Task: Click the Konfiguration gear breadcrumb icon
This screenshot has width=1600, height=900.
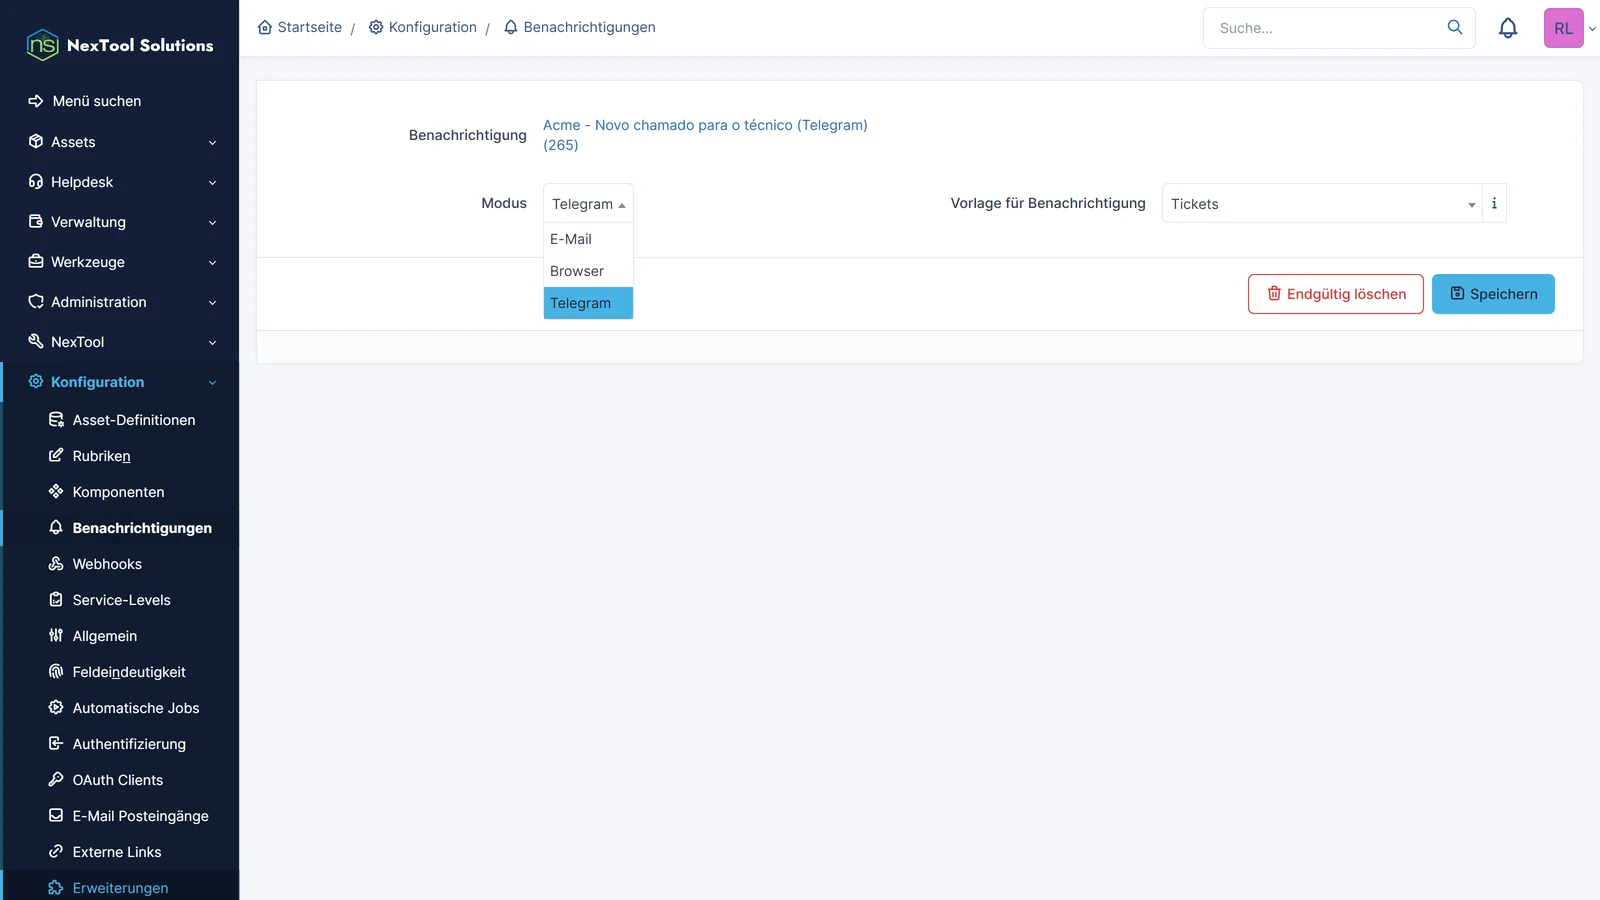Action: coord(376,27)
